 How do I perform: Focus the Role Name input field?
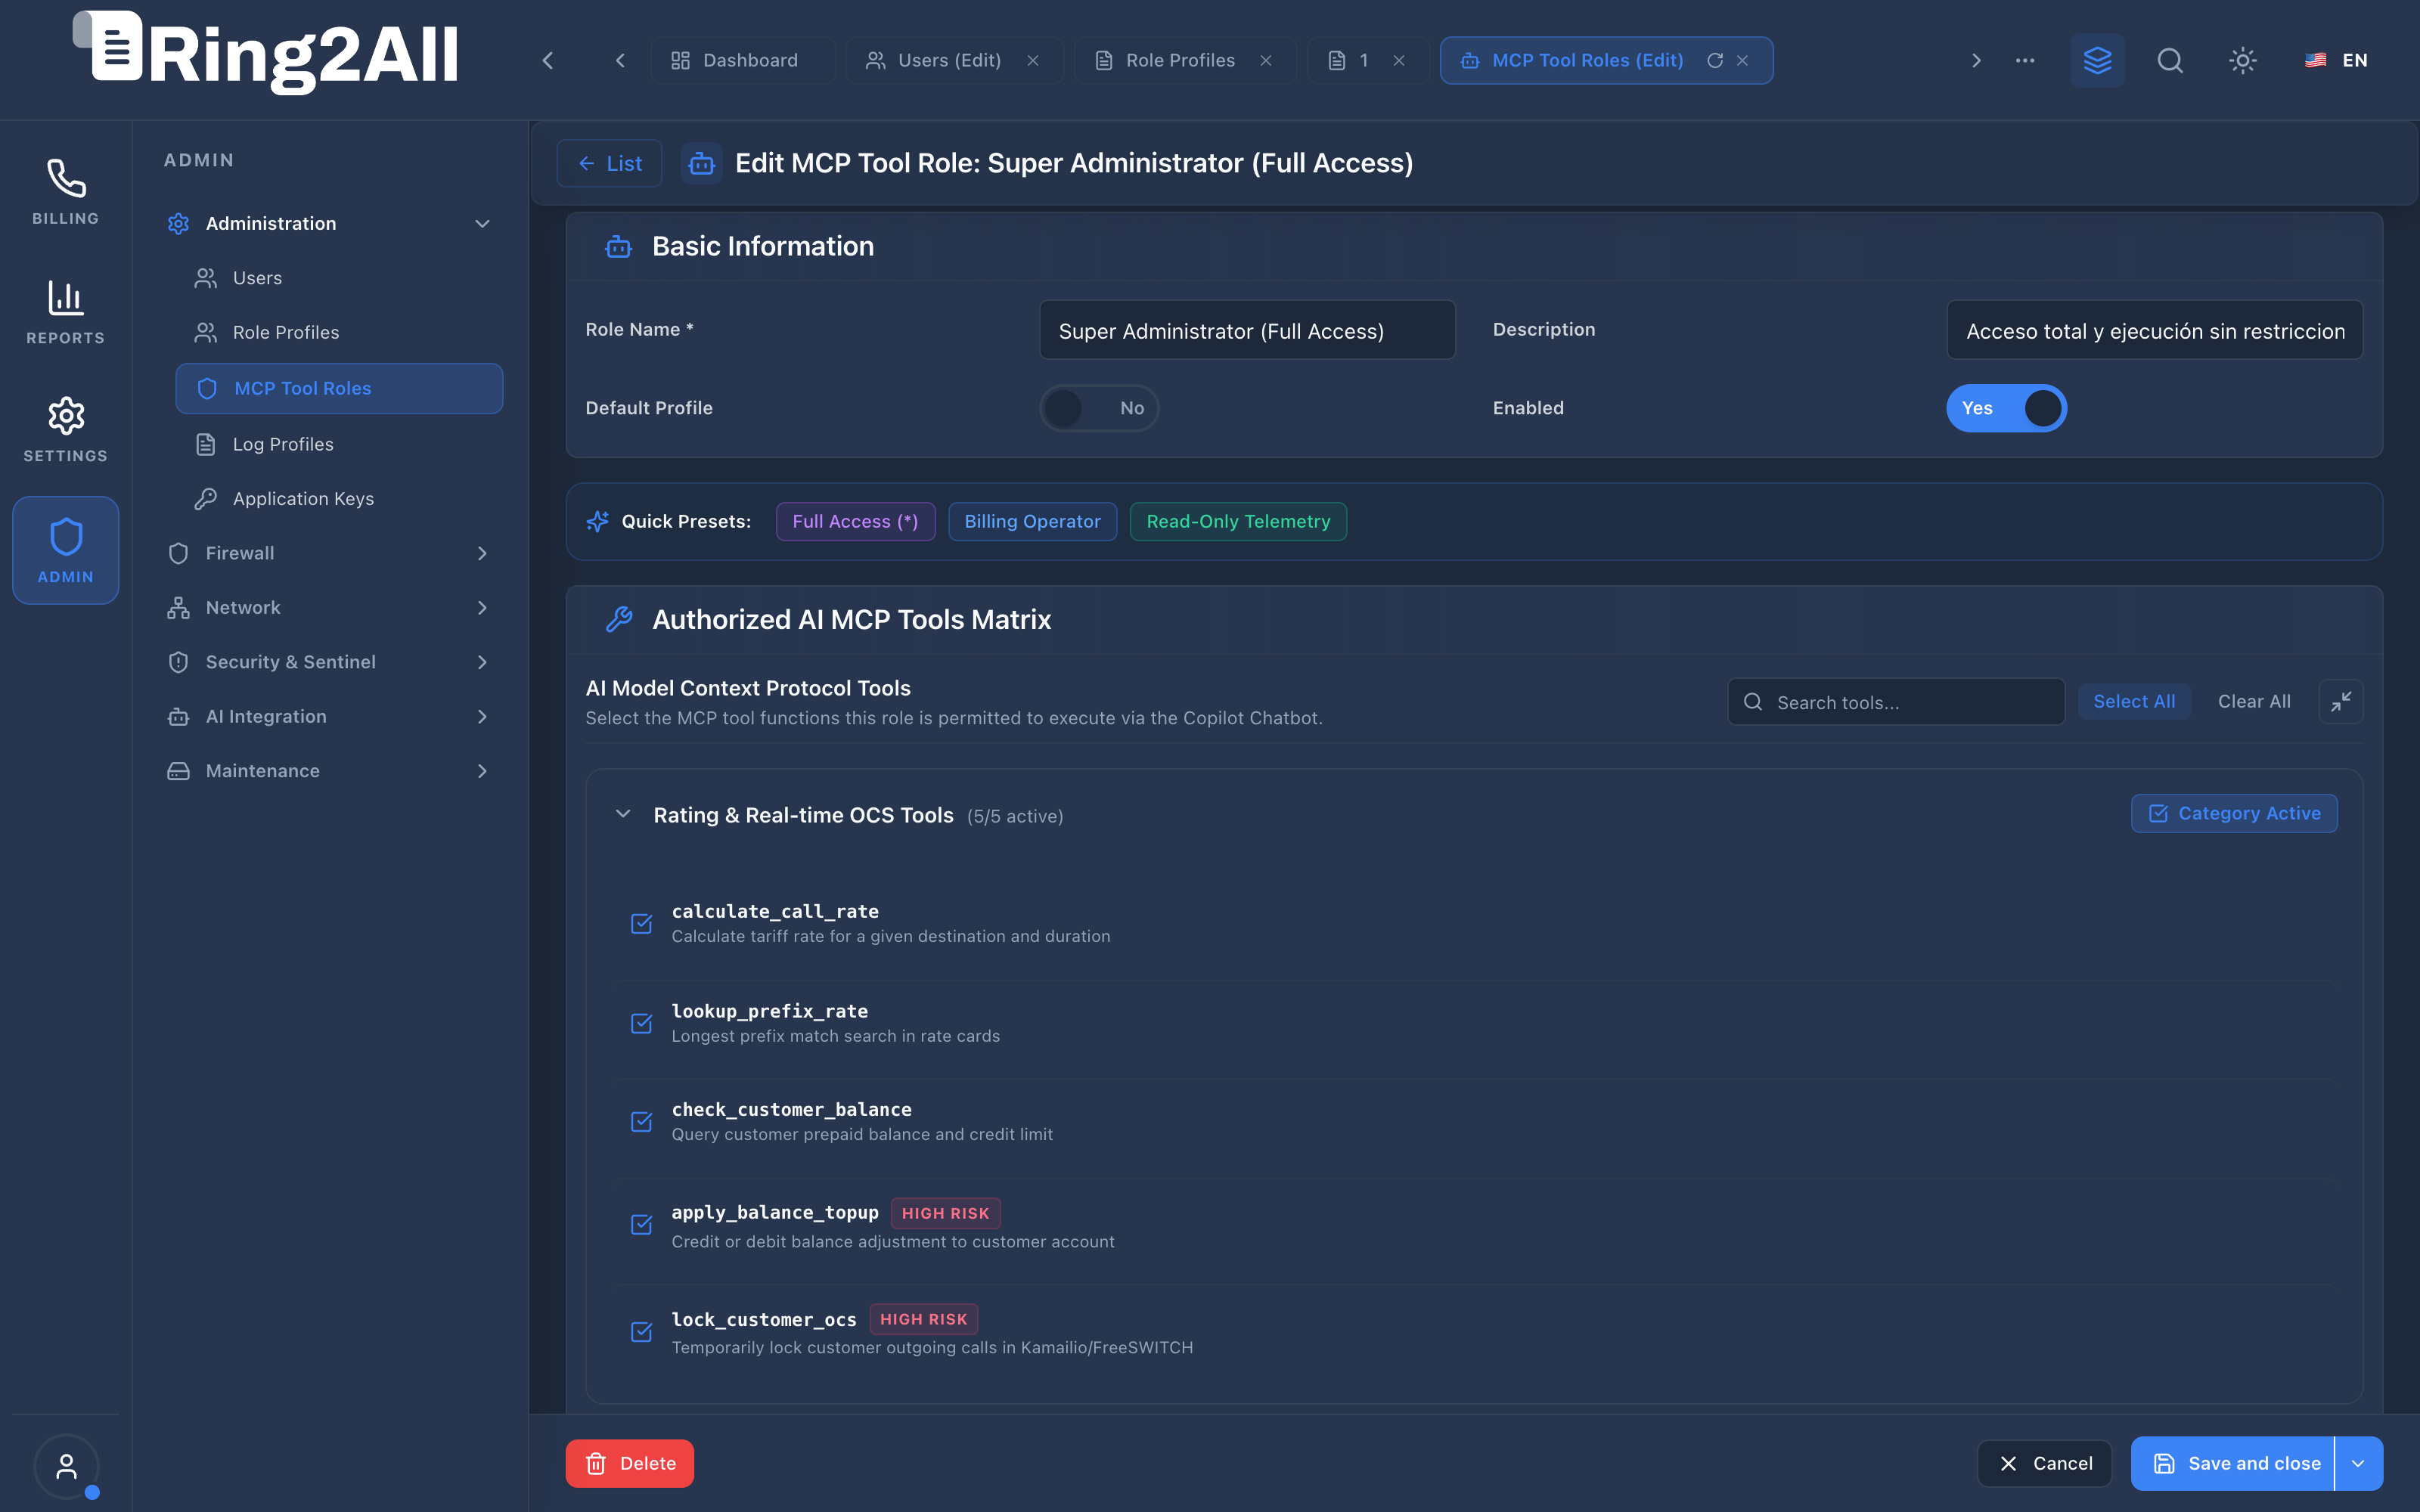pyautogui.click(x=1247, y=330)
